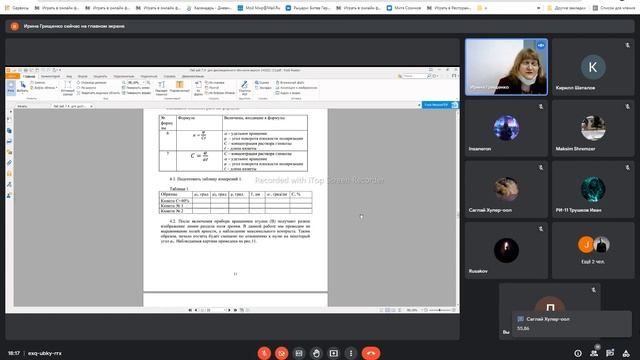The image size is (640, 360).
Task: Toggle captions in the call bar
Action: (x=299, y=353)
